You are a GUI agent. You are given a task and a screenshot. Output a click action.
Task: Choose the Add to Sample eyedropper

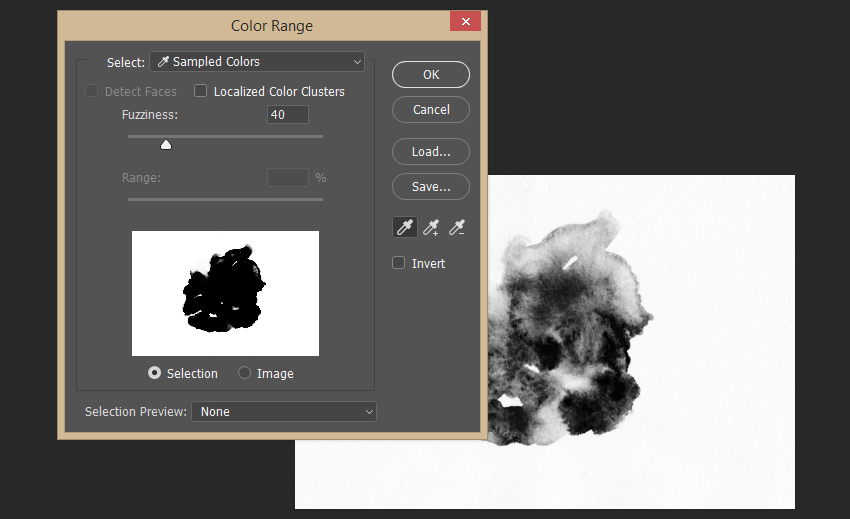[x=431, y=228]
